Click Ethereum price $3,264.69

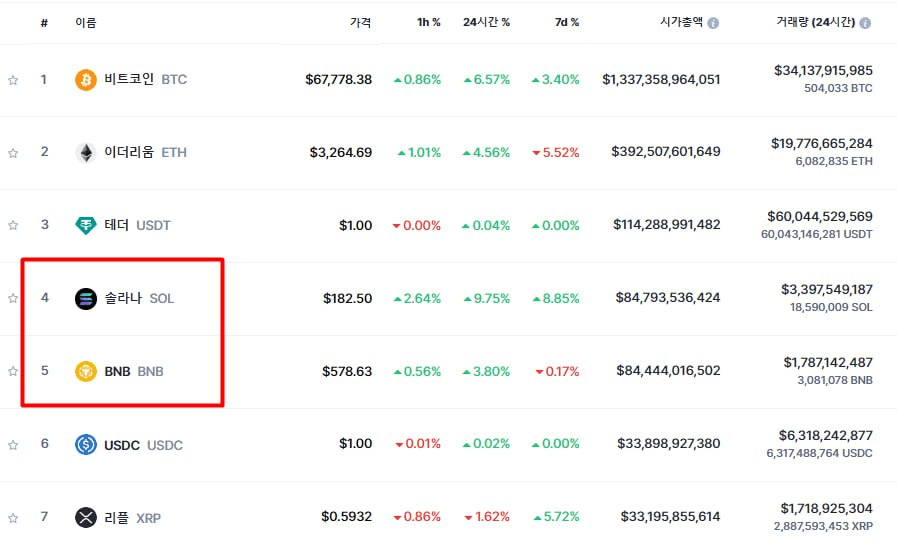pyautogui.click(x=341, y=153)
